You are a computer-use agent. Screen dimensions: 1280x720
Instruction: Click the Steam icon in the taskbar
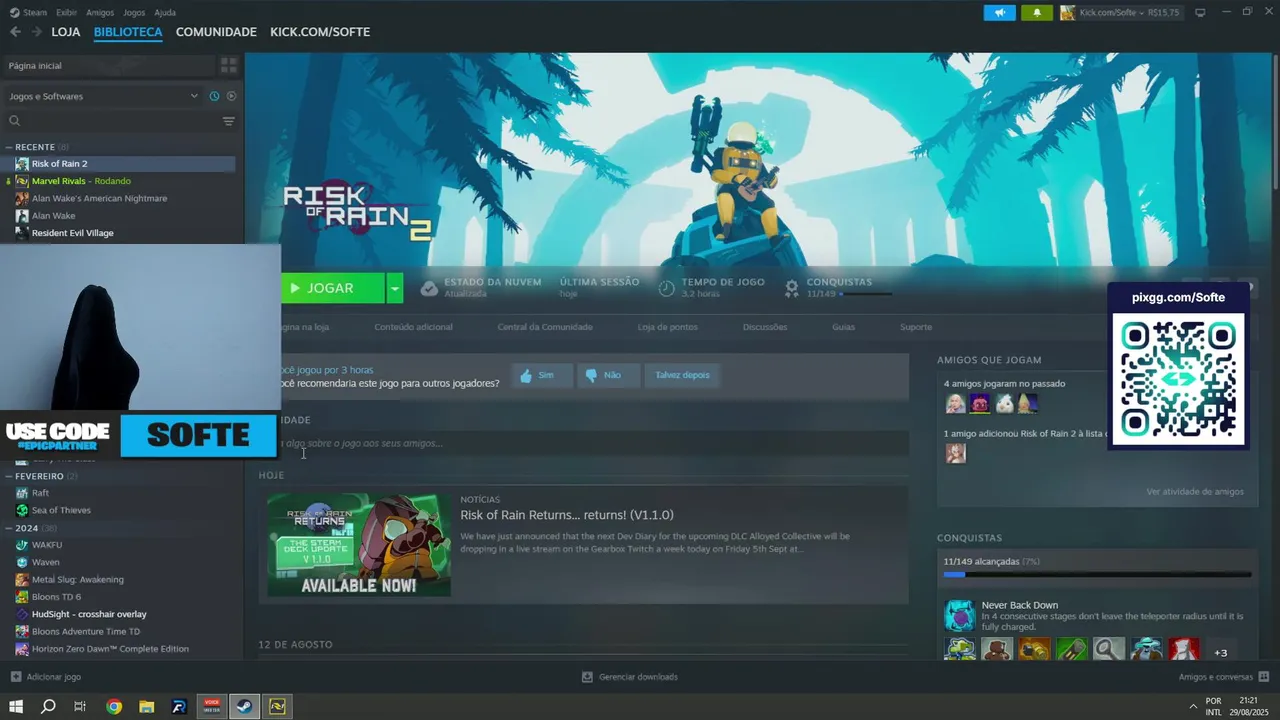pyautogui.click(x=243, y=706)
